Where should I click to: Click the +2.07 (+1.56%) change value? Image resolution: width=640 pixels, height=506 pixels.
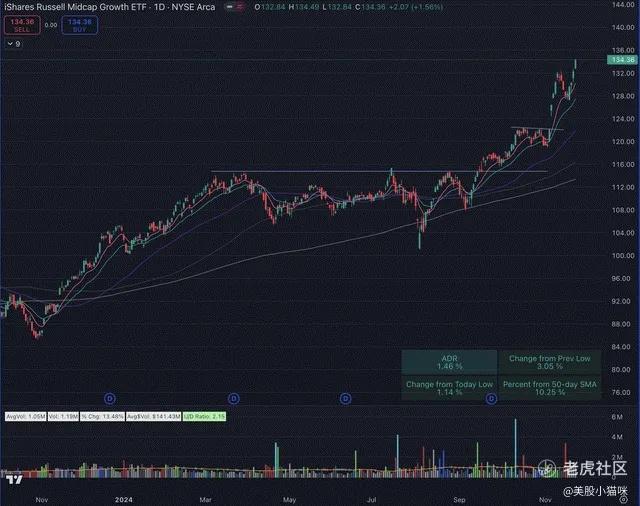416,7
